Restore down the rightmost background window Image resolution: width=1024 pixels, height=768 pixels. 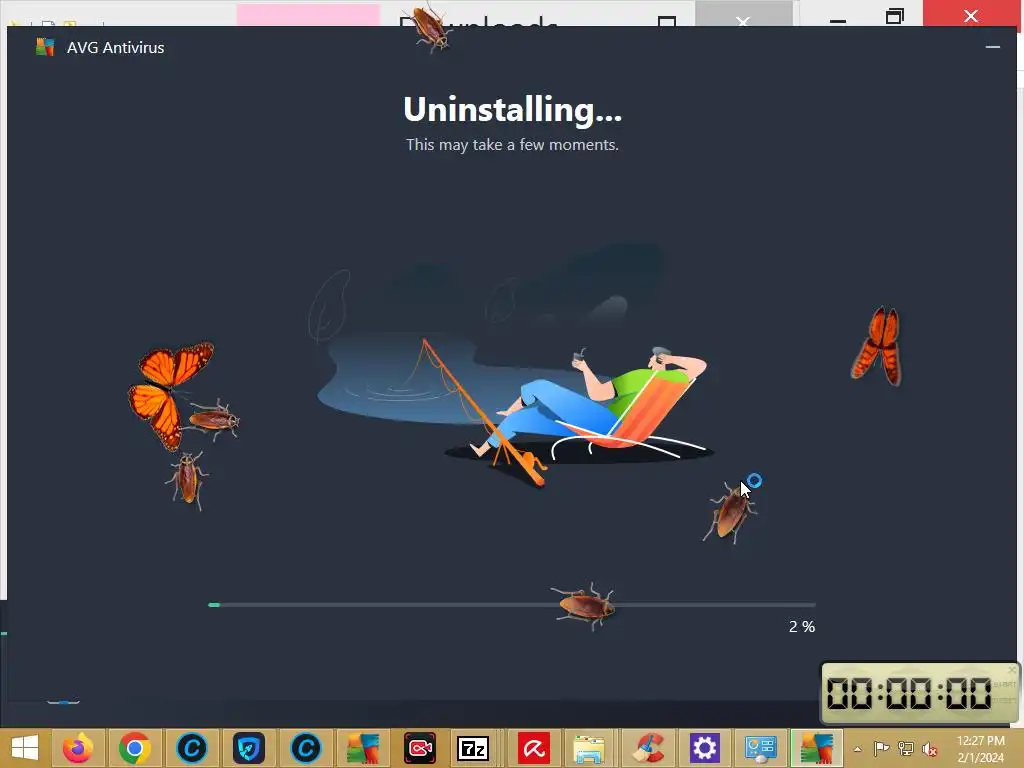895,16
